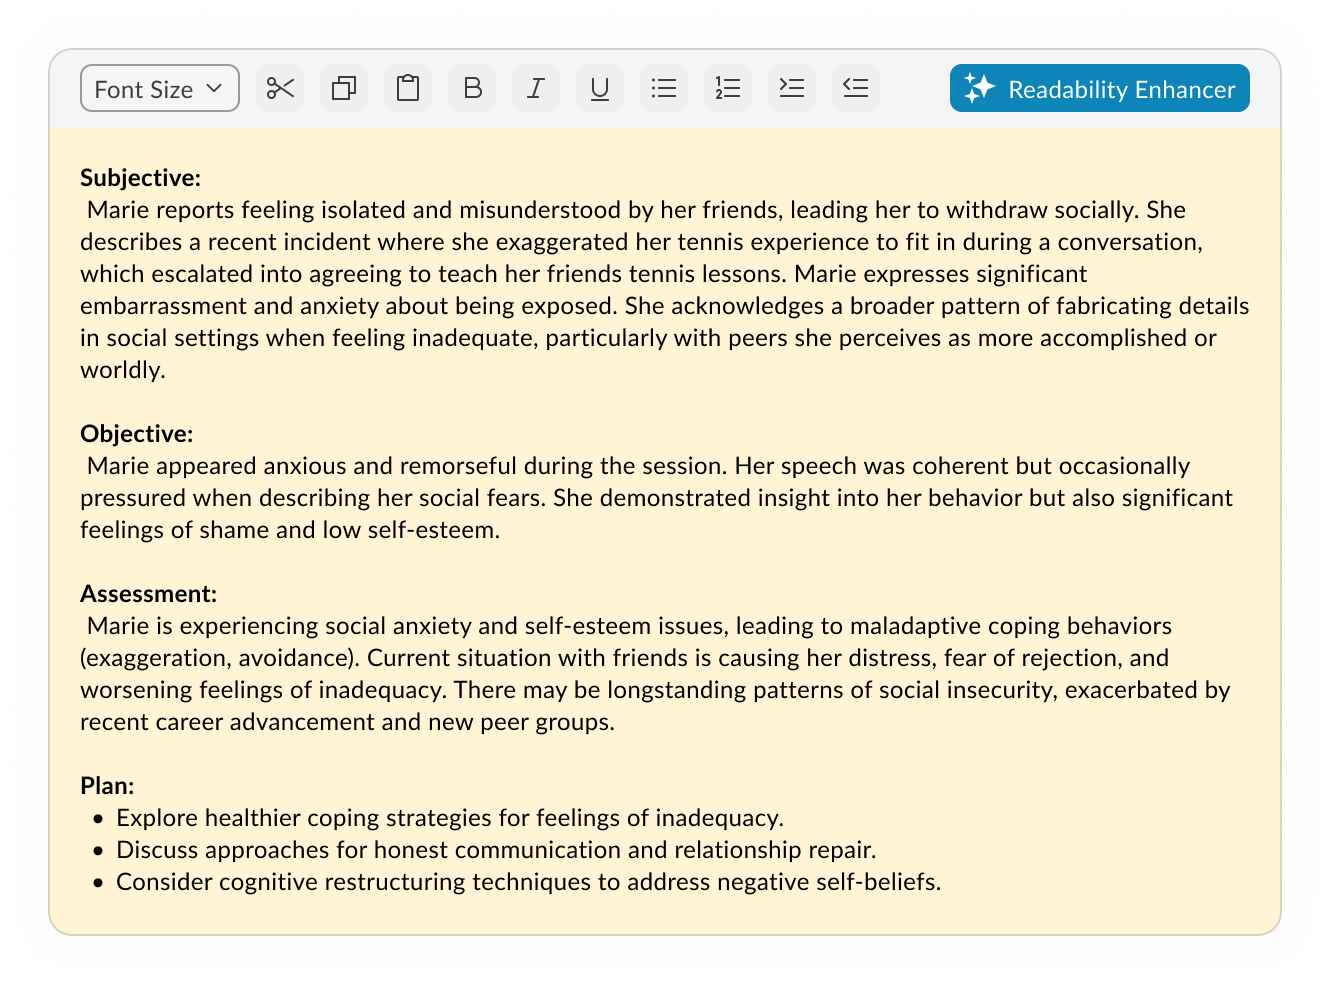Click the Objective heading

tap(136, 434)
